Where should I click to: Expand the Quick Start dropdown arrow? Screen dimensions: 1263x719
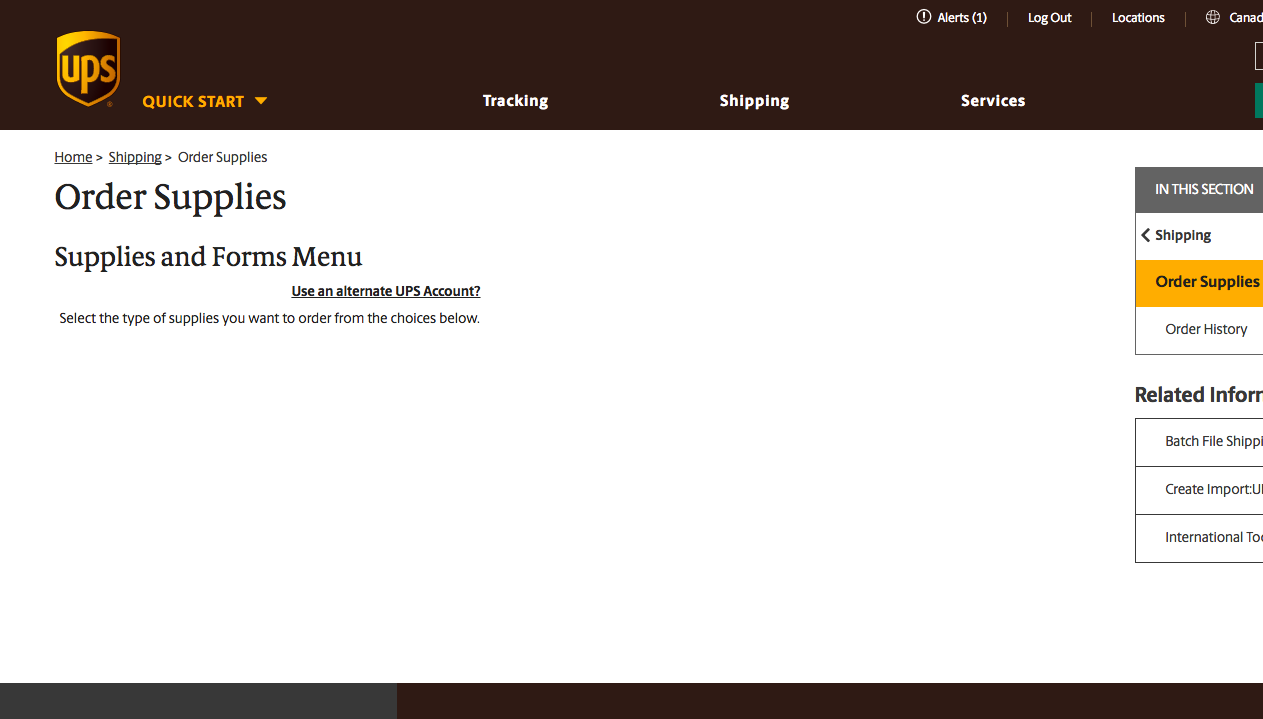(261, 101)
